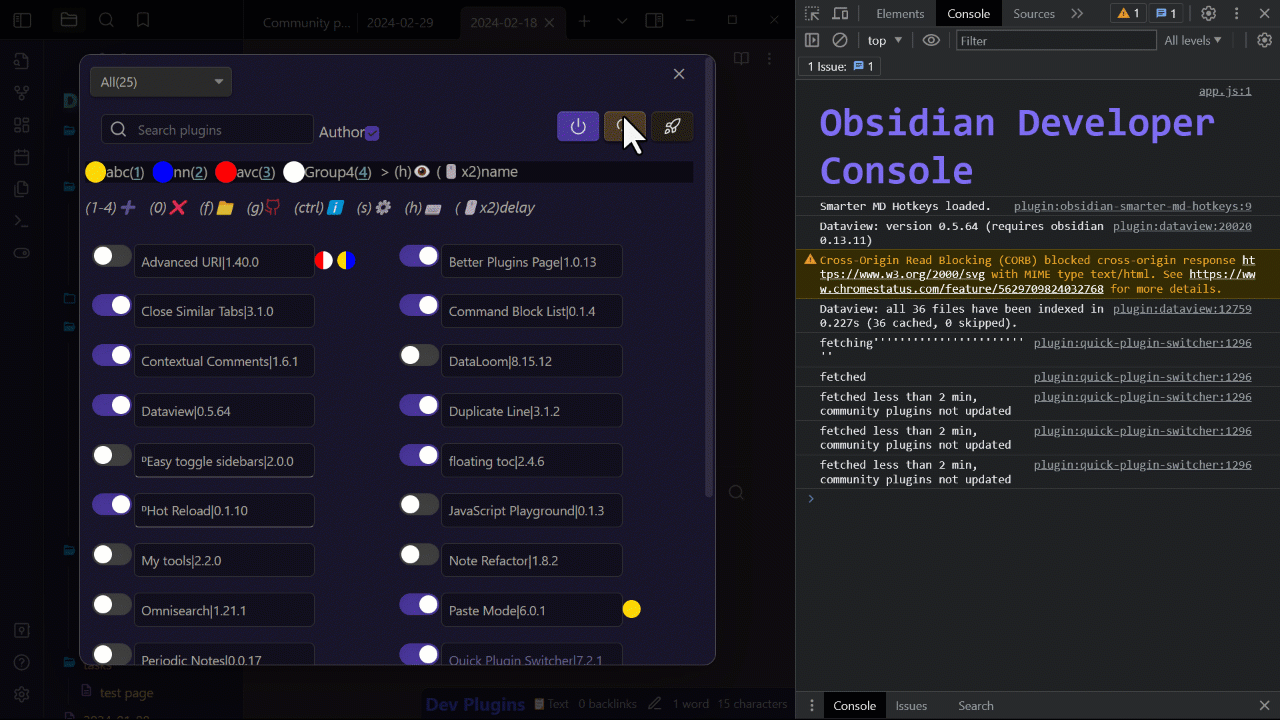Enable the JavaScript Playground toggle
The image size is (1280, 720).
click(419, 505)
